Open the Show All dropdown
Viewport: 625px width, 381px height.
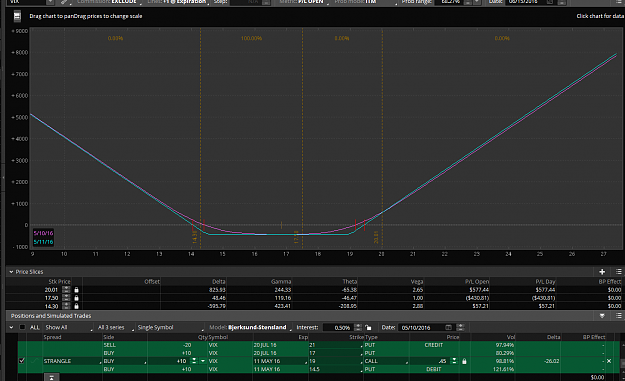point(68,328)
